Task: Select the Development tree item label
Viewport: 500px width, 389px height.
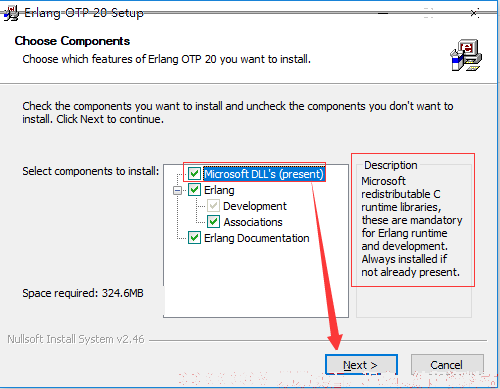Action: [x=255, y=206]
